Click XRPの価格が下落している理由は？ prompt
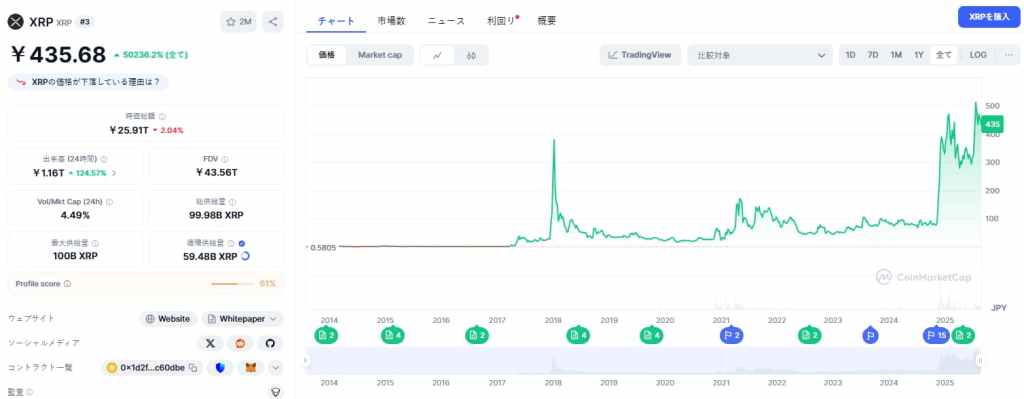 point(89,83)
